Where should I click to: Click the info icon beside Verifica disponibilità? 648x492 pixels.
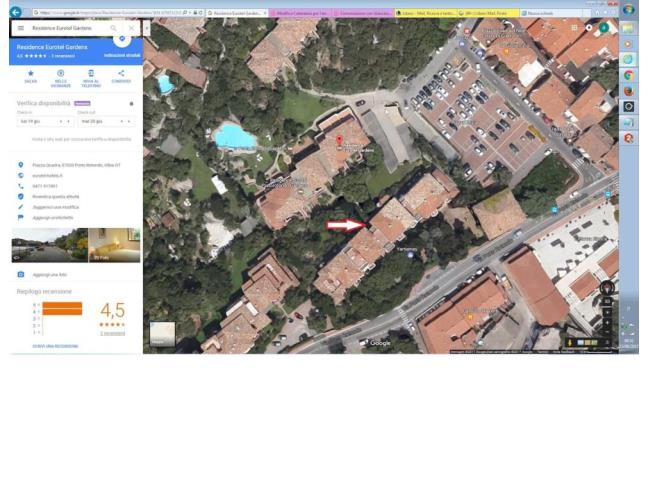131,104
